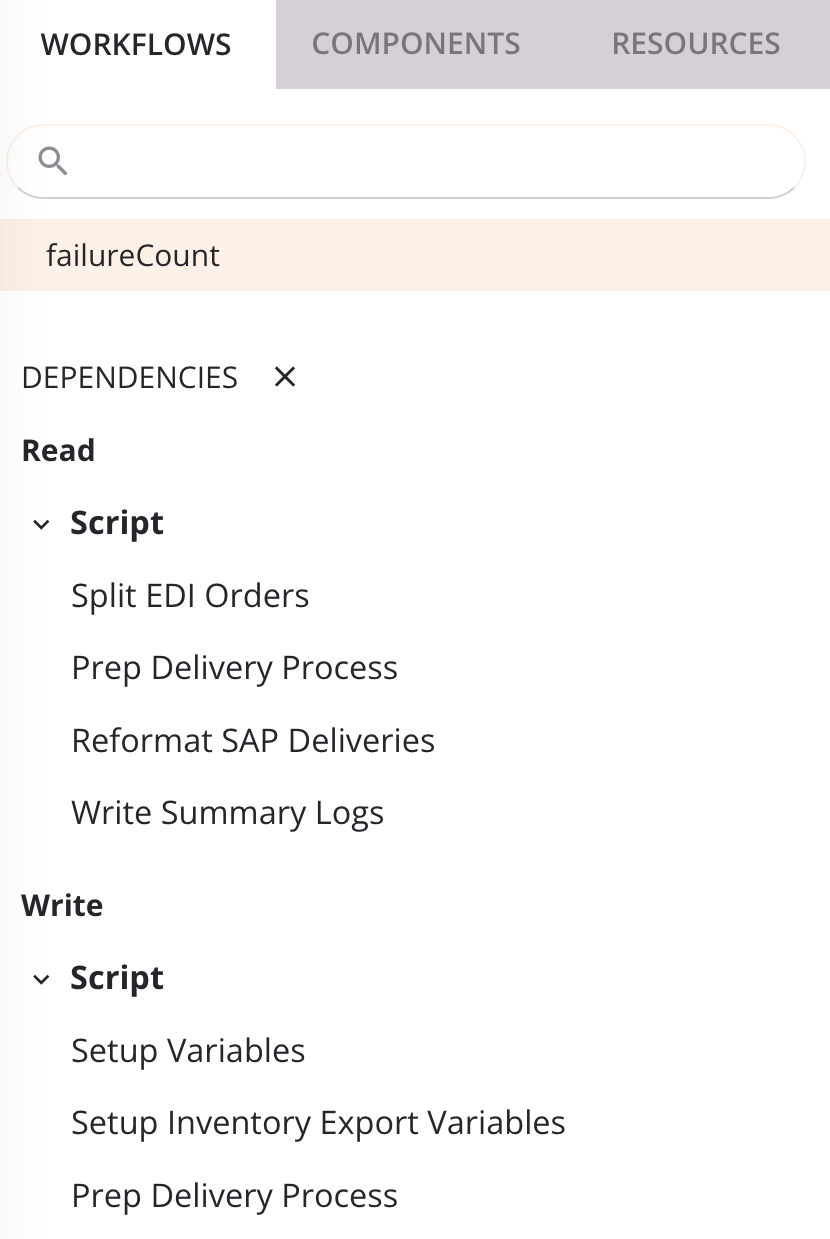
Task: Select the failureCount variable
Action: [x=133, y=255]
